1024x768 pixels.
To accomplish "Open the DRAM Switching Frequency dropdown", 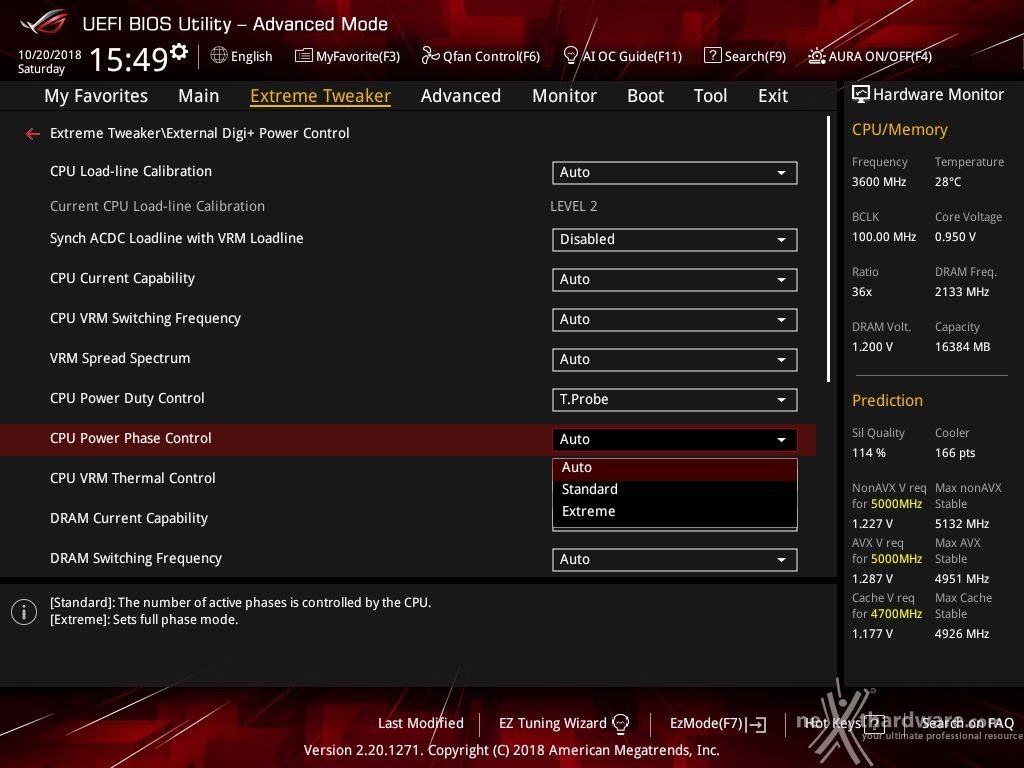I will 675,560.
